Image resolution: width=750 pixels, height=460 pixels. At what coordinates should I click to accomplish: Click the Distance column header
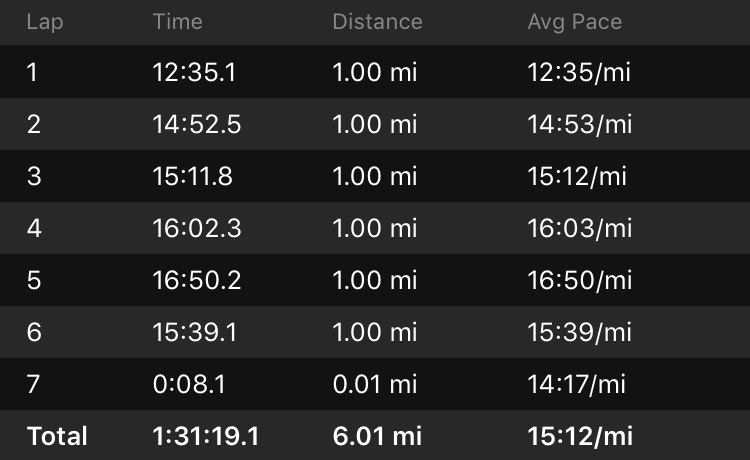(377, 22)
